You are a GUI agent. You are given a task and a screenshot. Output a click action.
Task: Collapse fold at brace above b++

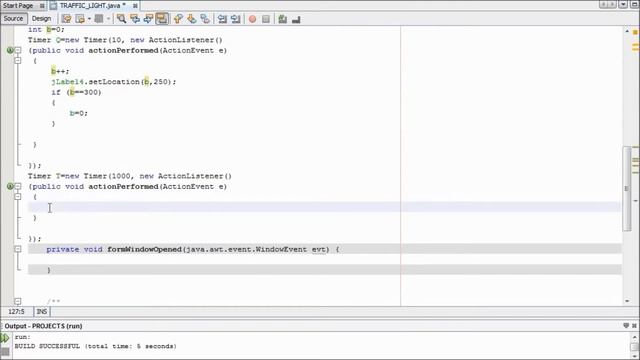click(18, 60)
